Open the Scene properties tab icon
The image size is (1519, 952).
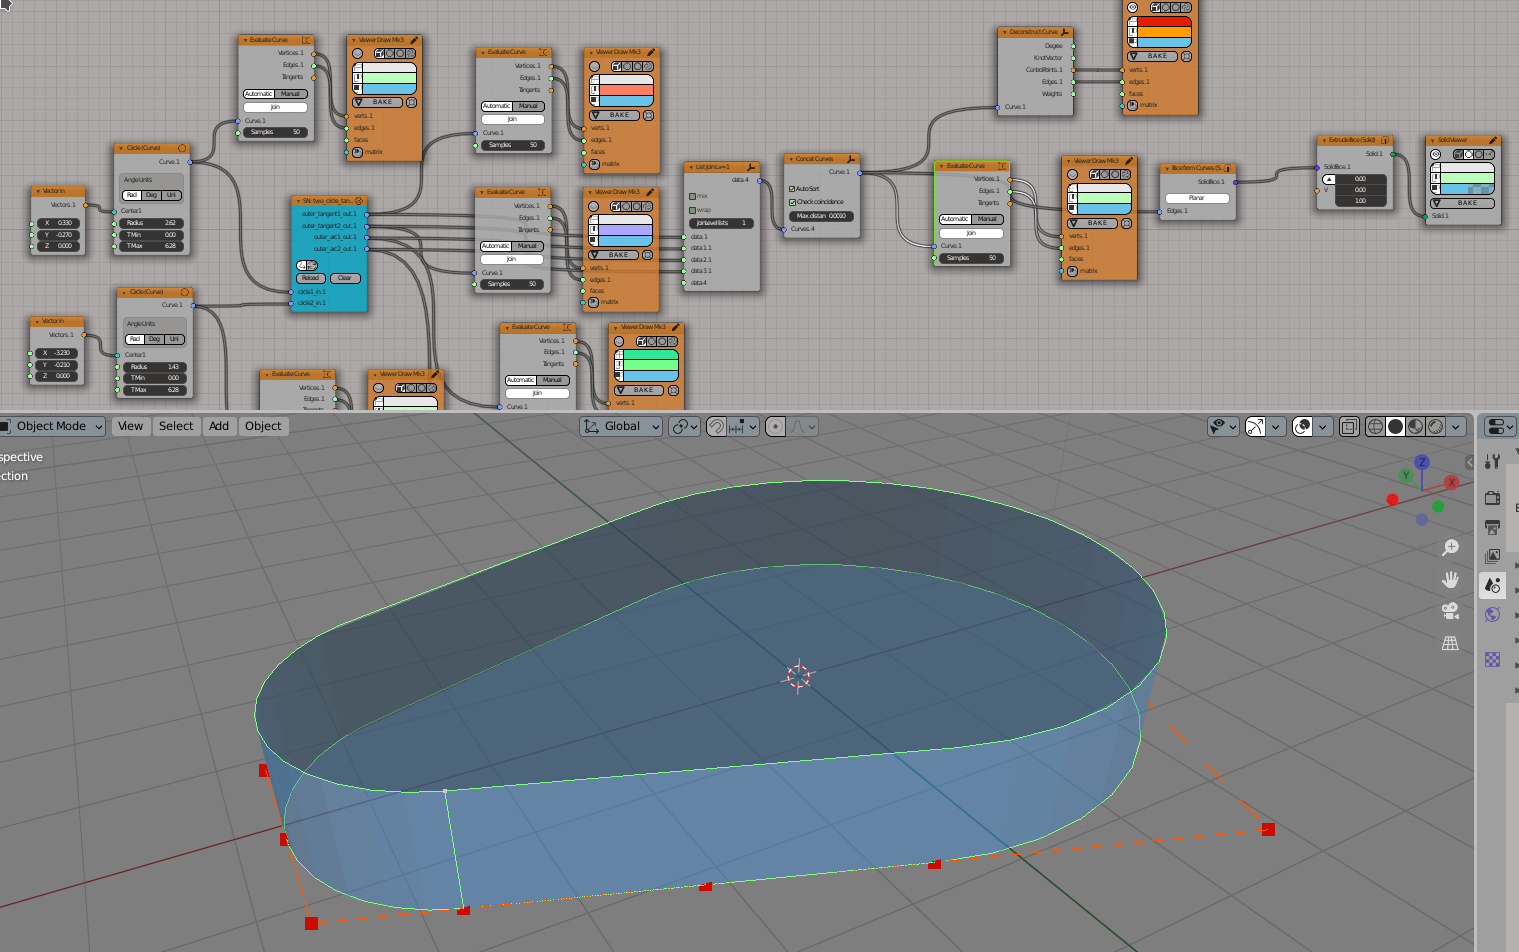(x=1493, y=585)
